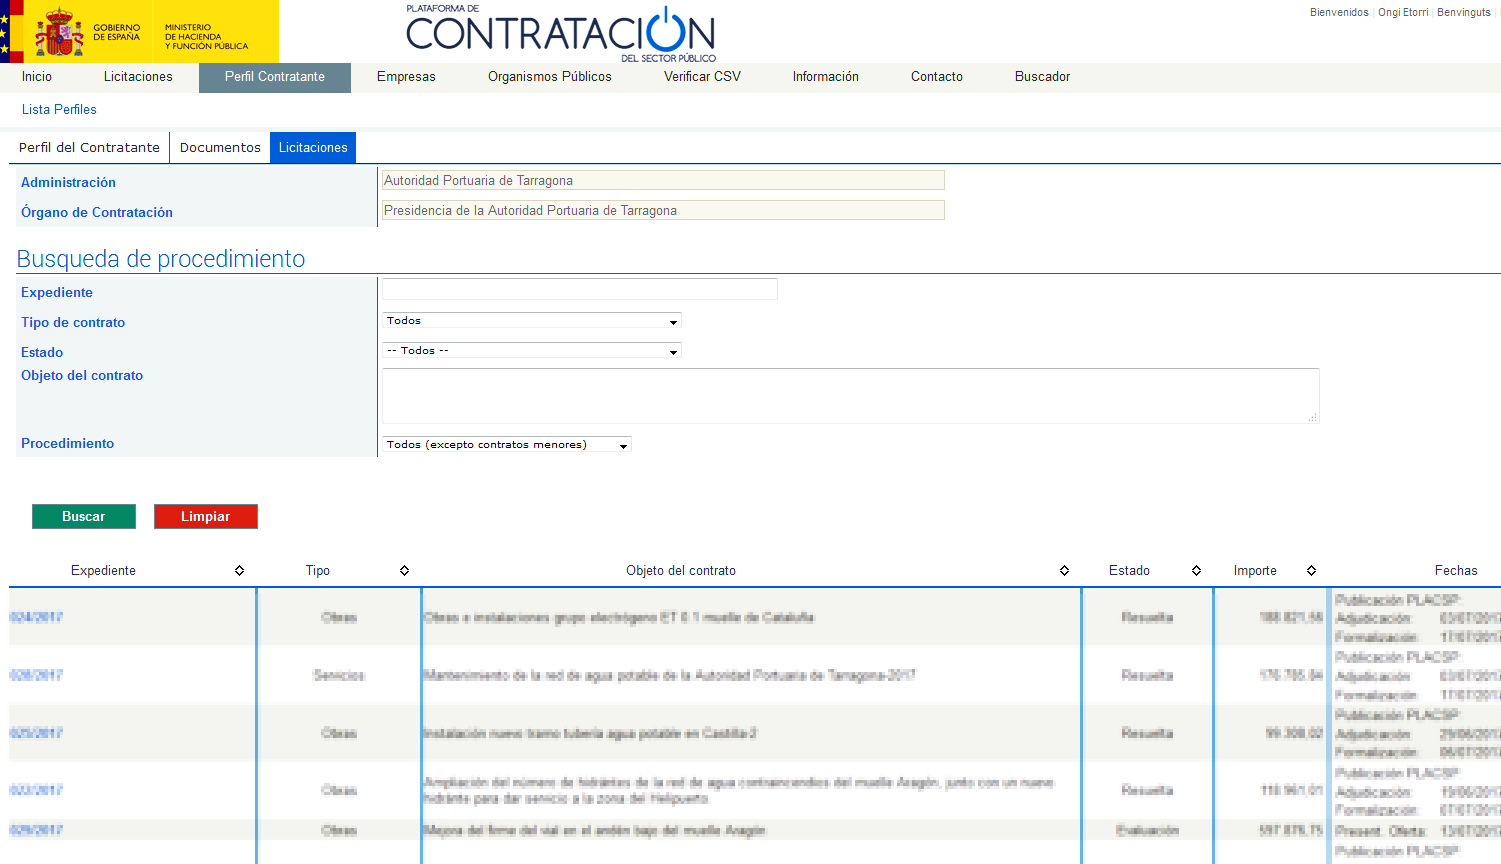Sort table by Tipo column arrows
Image resolution: width=1501 pixels, height=864 pixels.
point(405,571)
